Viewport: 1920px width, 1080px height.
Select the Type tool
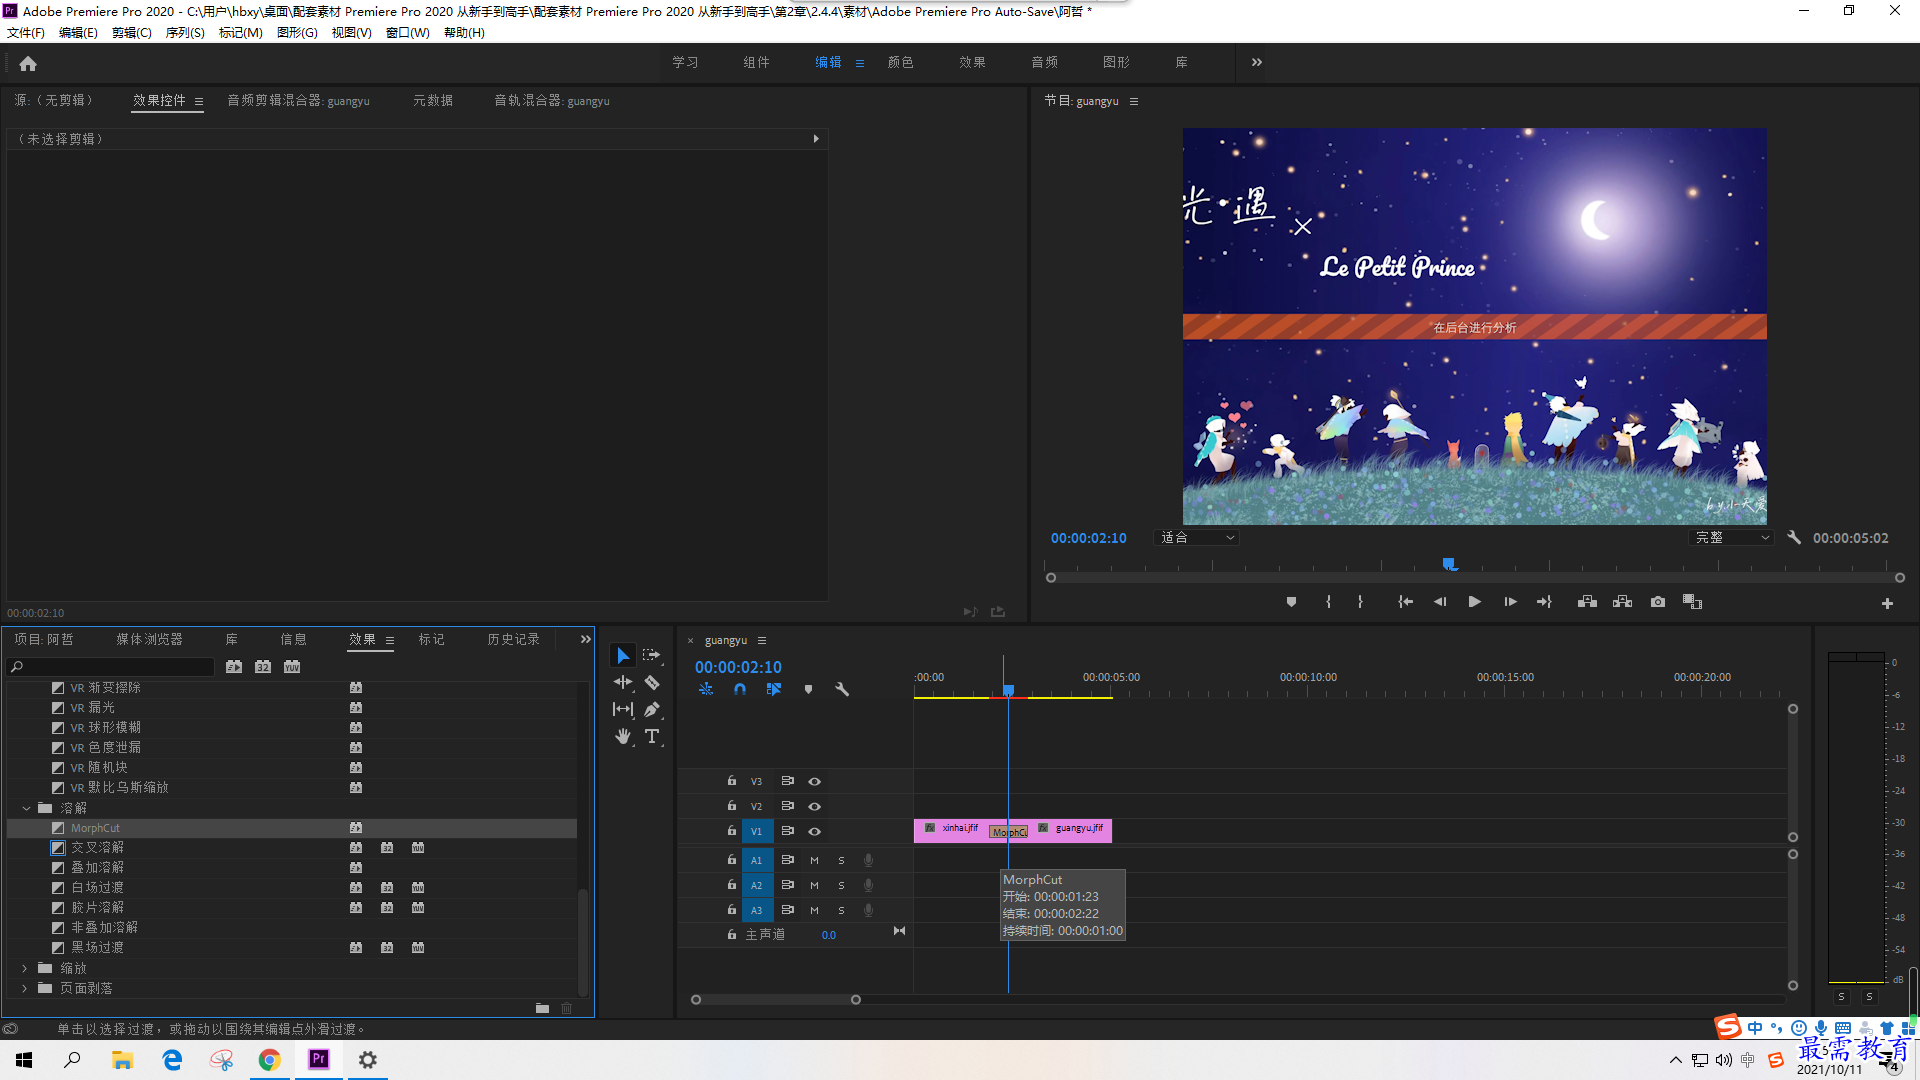click(x=652, y=736)
